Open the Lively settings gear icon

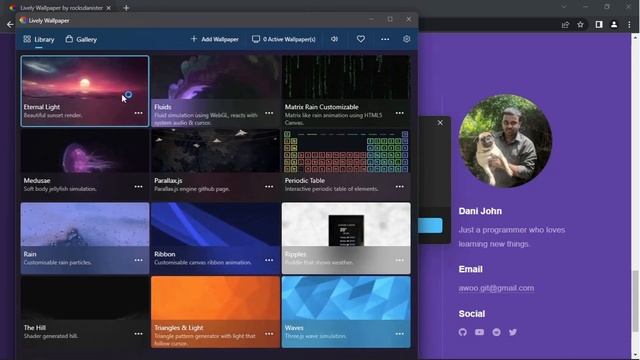coord(407,39)
